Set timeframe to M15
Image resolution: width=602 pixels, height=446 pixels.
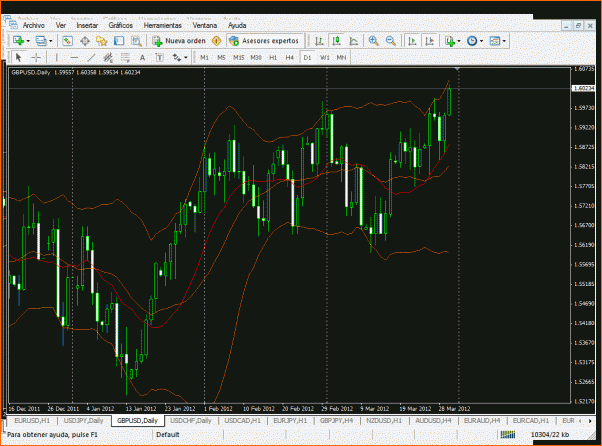(x=238, y=58)
